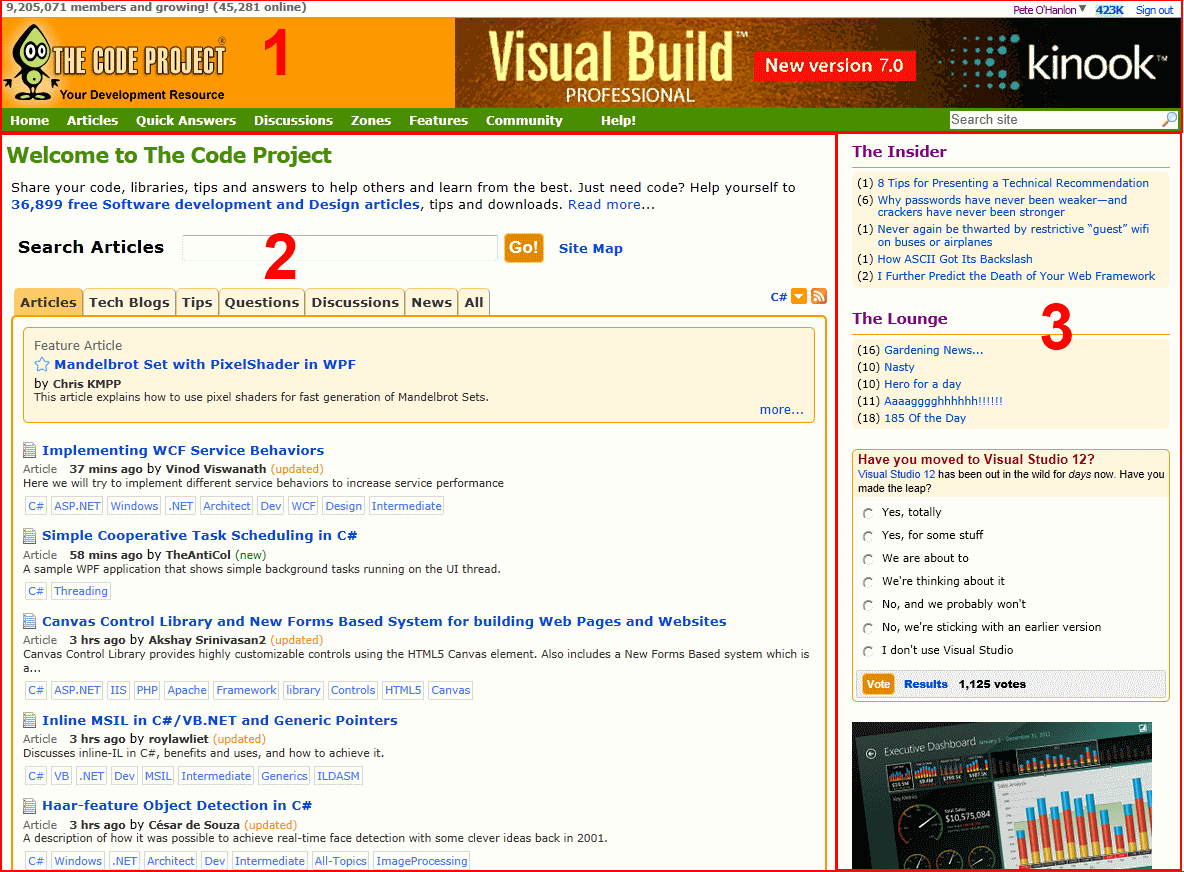Viewport: 1184px width, 872px height.
Task: Click the document icon beside Simple Cooperative Task Scheduling
Action: pyautogui.click(x=29, y=536)
